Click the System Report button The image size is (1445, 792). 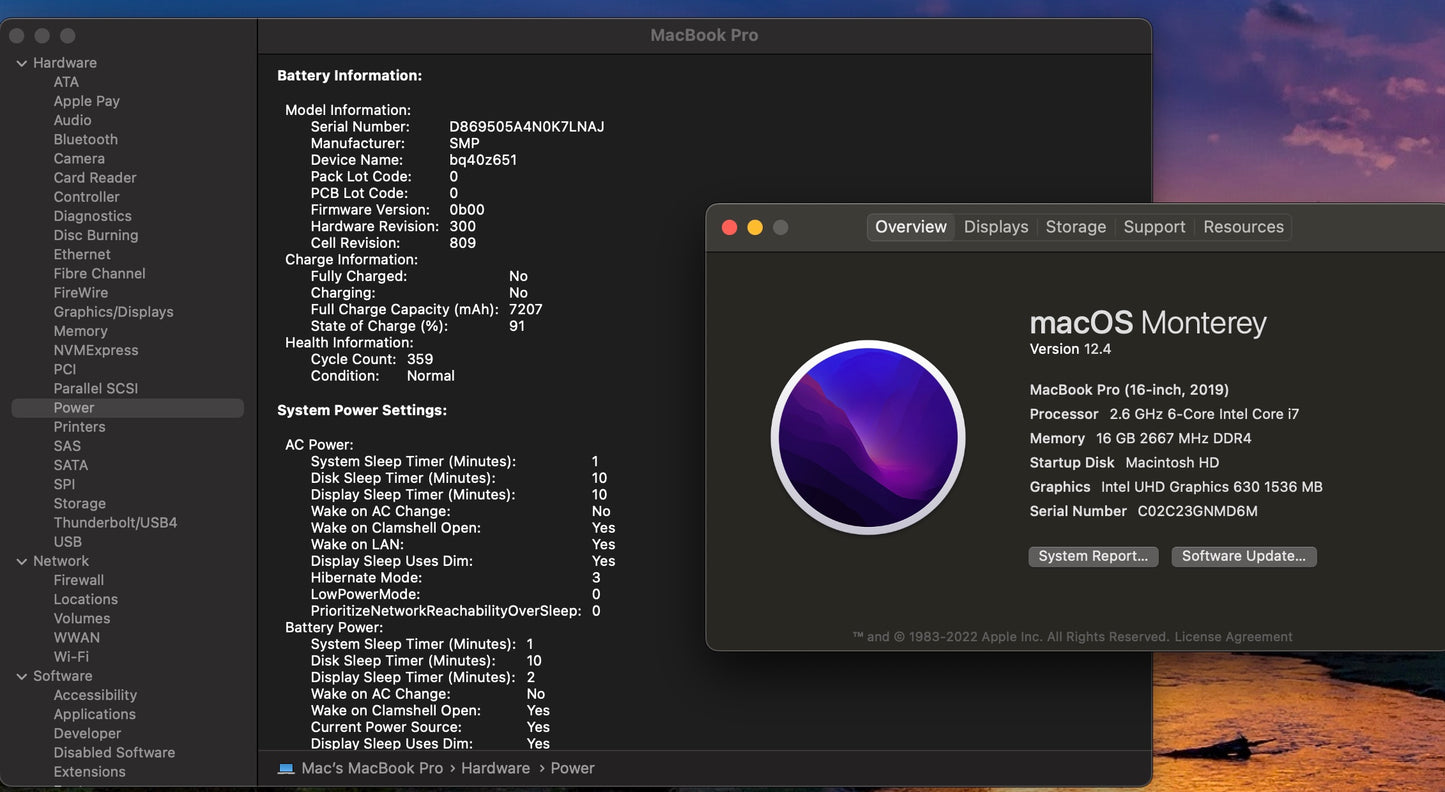[x=1093, y=556]
